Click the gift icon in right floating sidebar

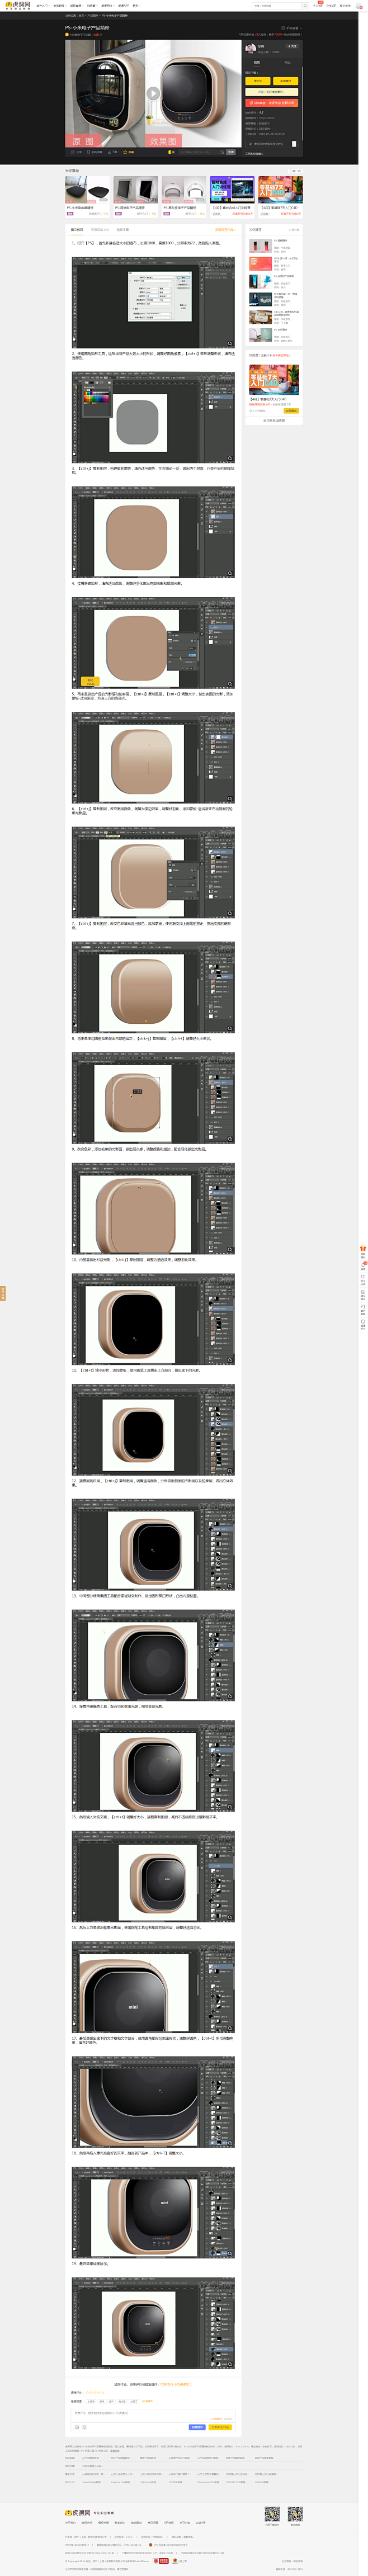pos(363,1249)
